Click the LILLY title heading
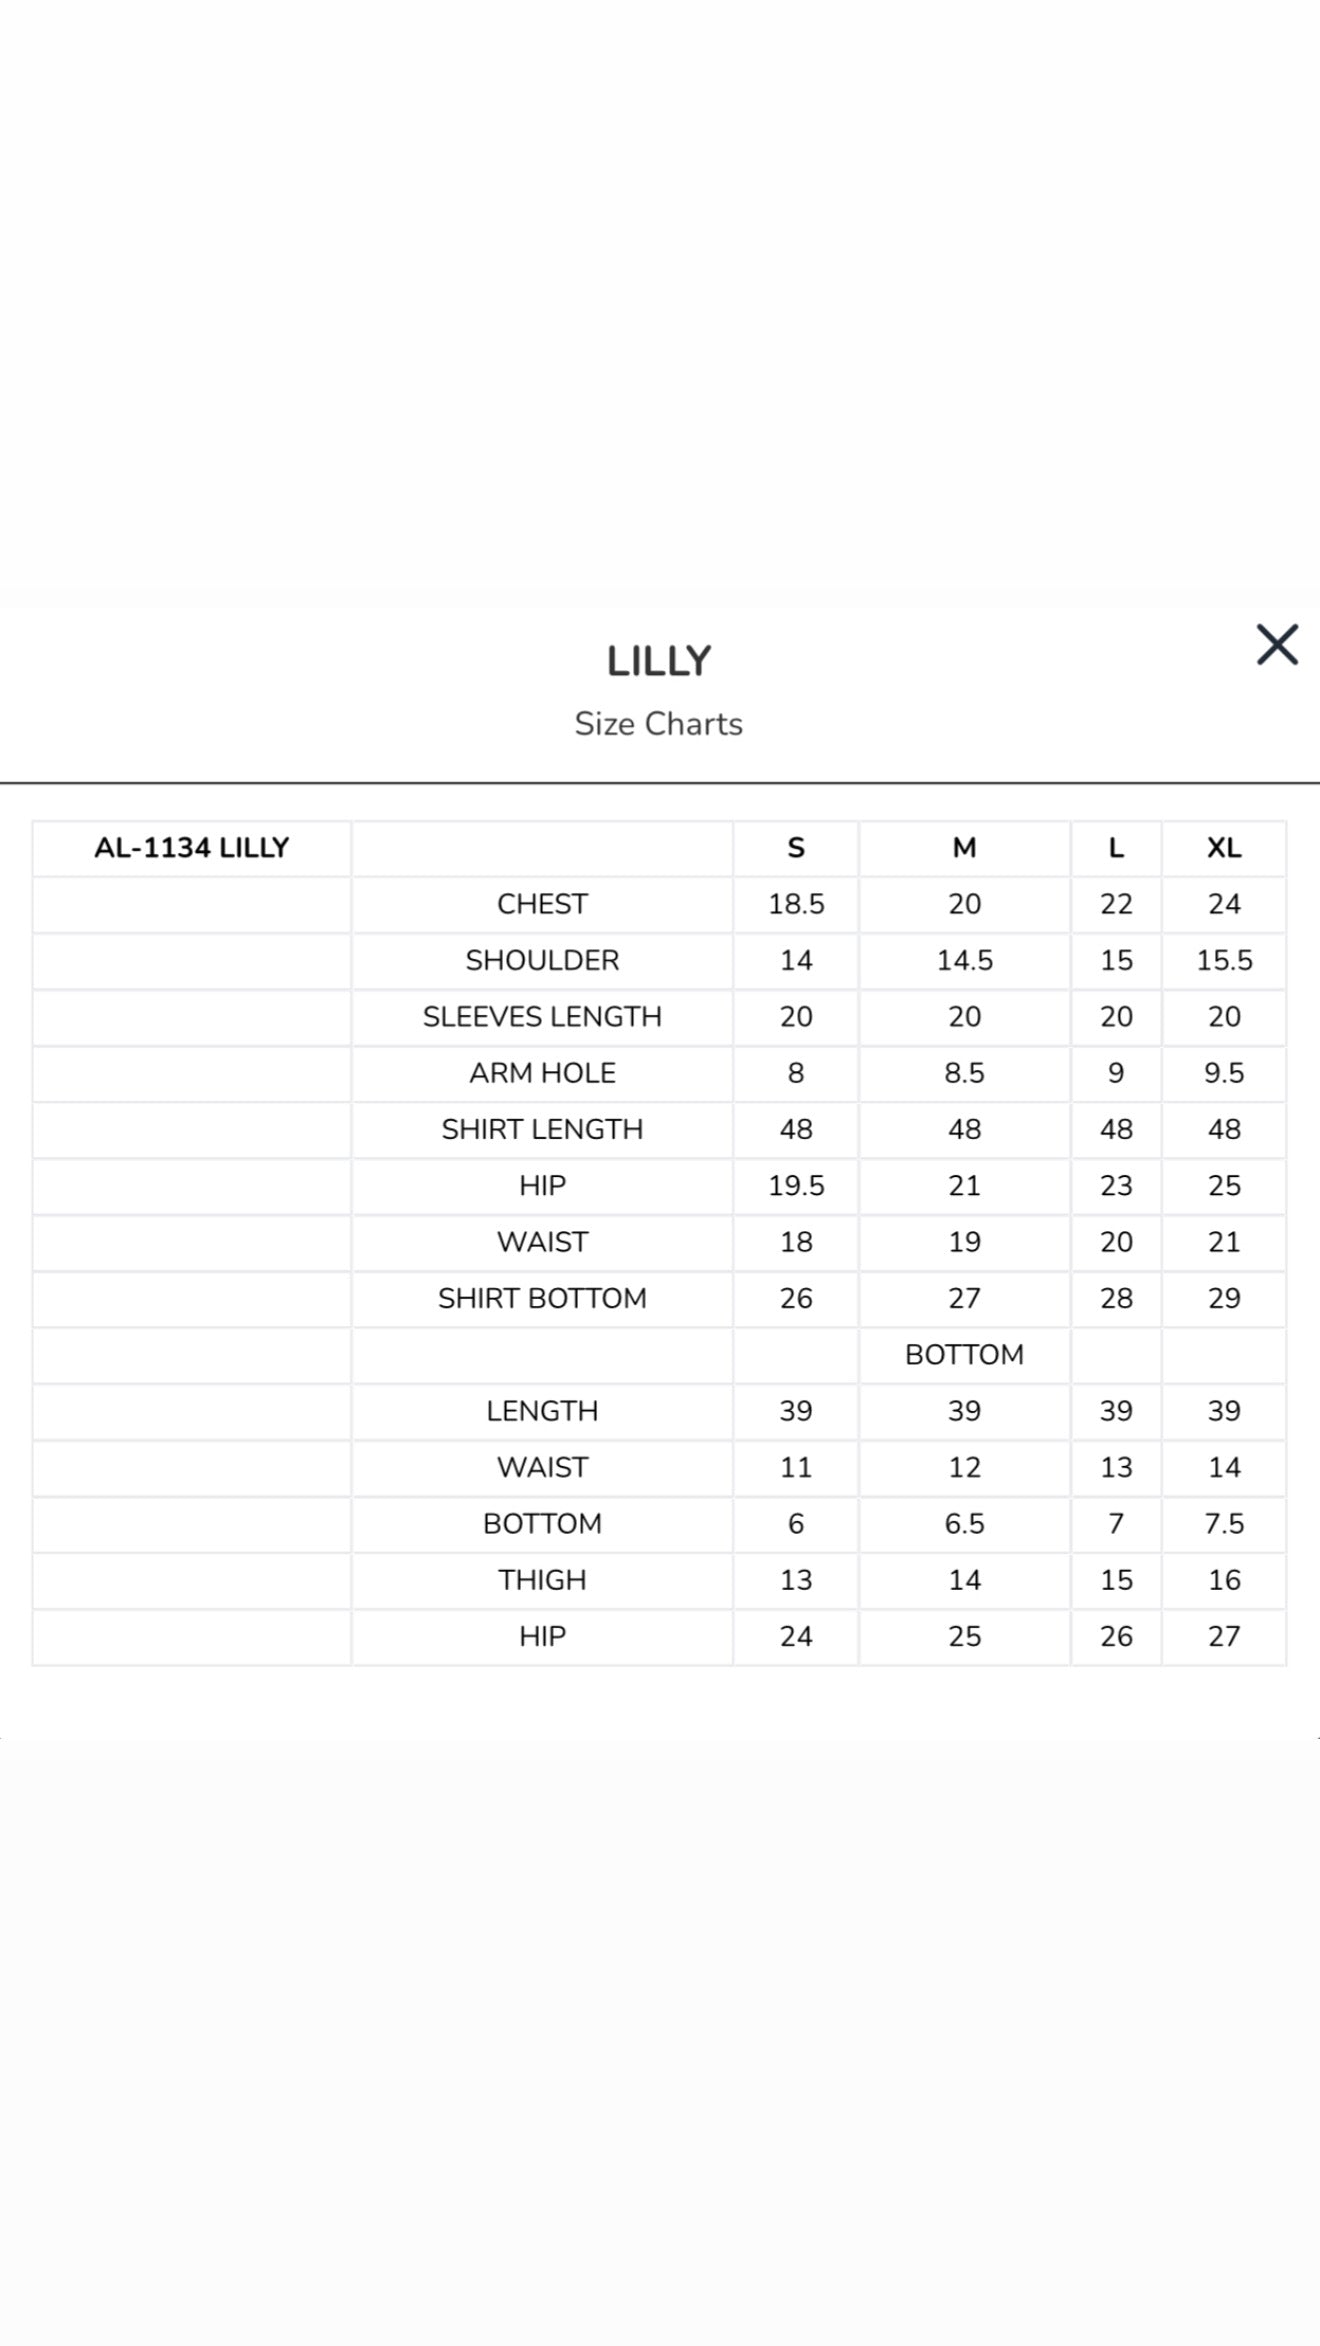 click(659, 661)
